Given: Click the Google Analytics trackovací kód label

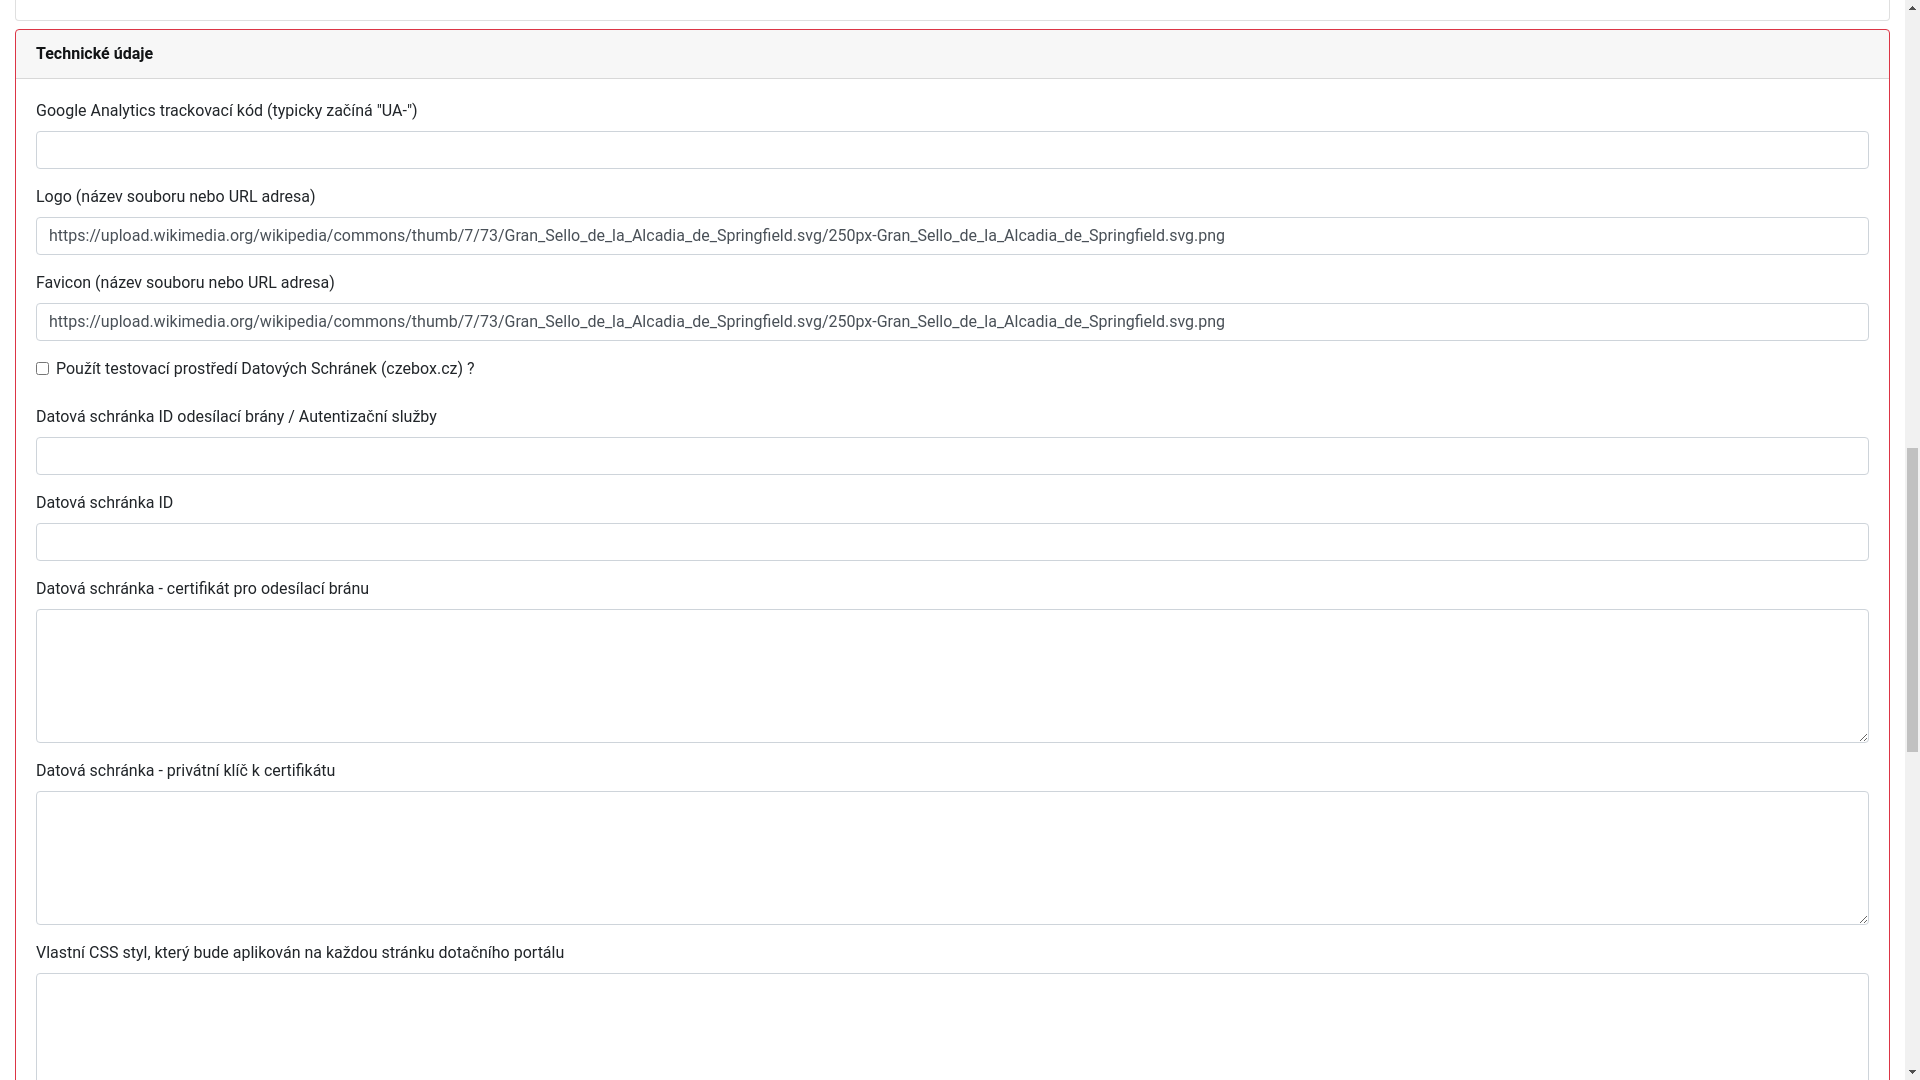Looking at the screenshot, I should (x=226, y=111).
